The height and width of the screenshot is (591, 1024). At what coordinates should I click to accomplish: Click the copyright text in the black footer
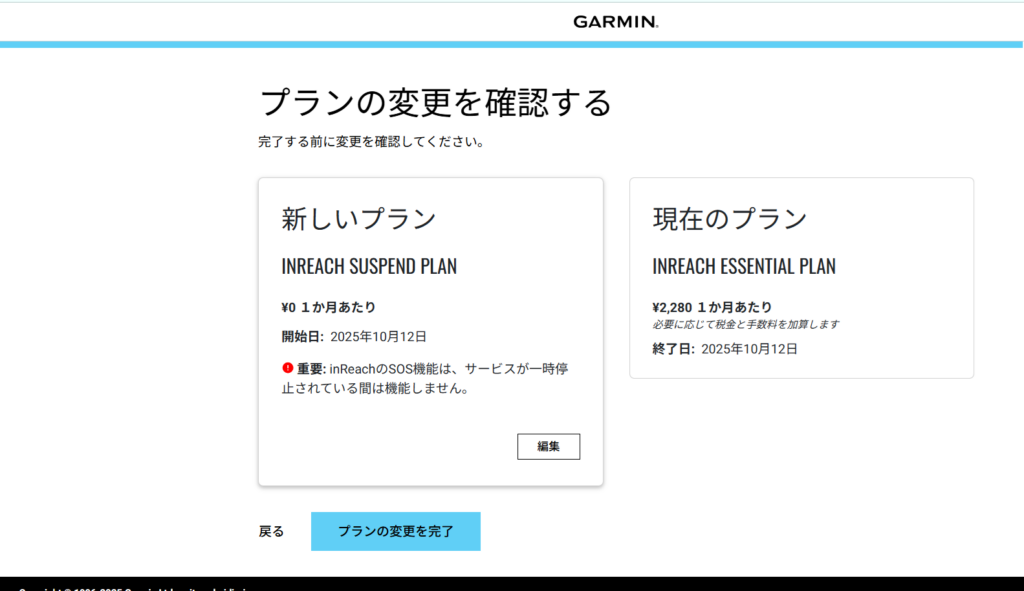[130, 587]
